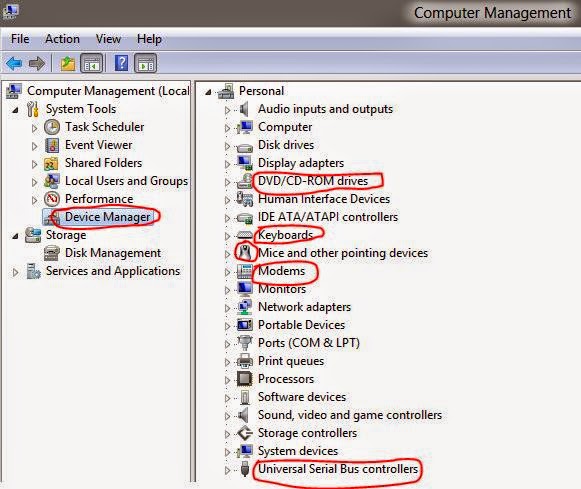Click the Processors chip icon

coord(245,379)
